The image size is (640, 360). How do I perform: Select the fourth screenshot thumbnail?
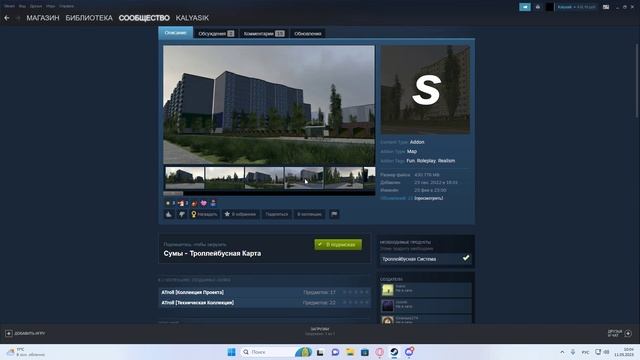304,178
